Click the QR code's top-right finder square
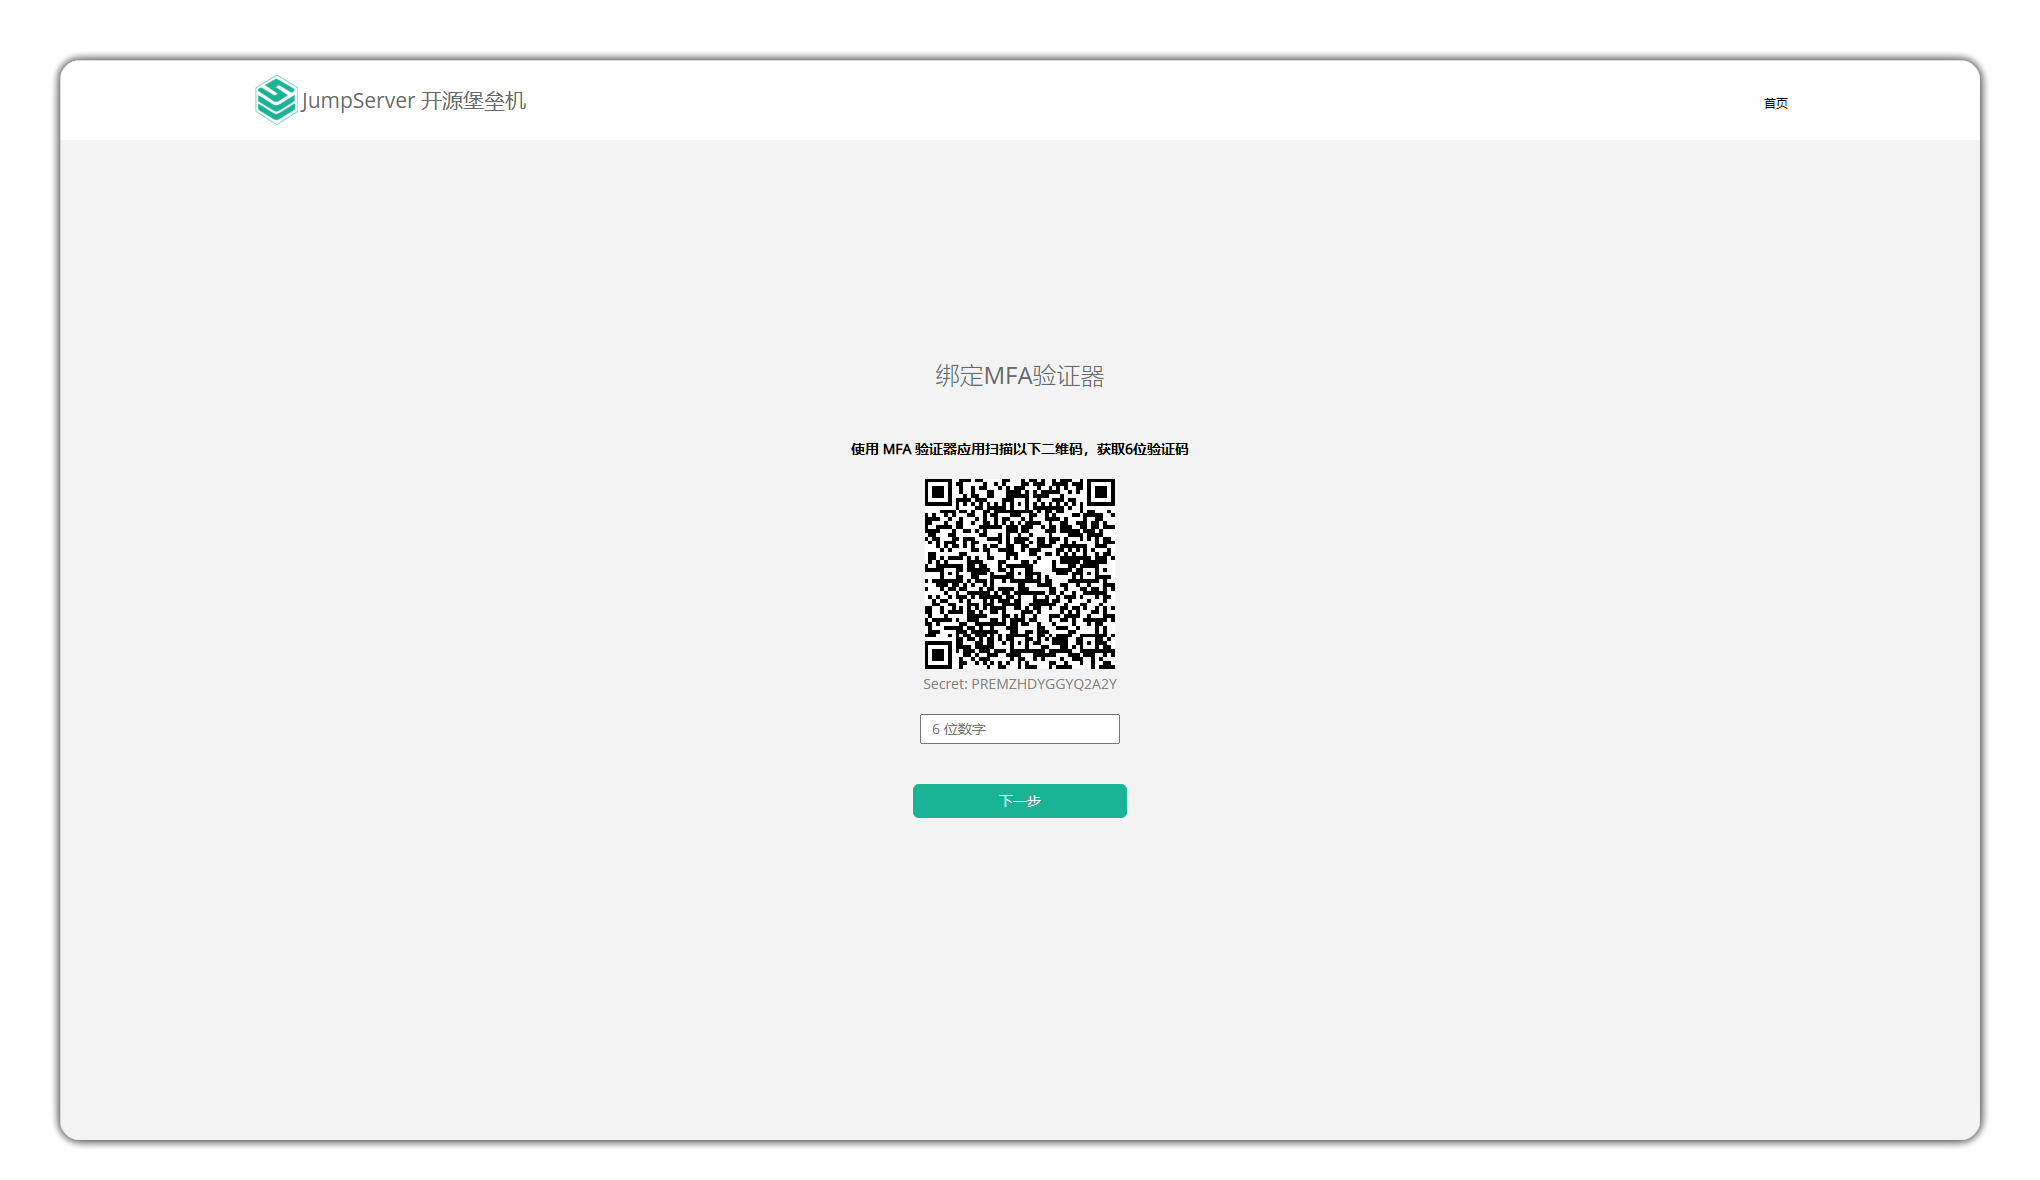 (1101, 492)
